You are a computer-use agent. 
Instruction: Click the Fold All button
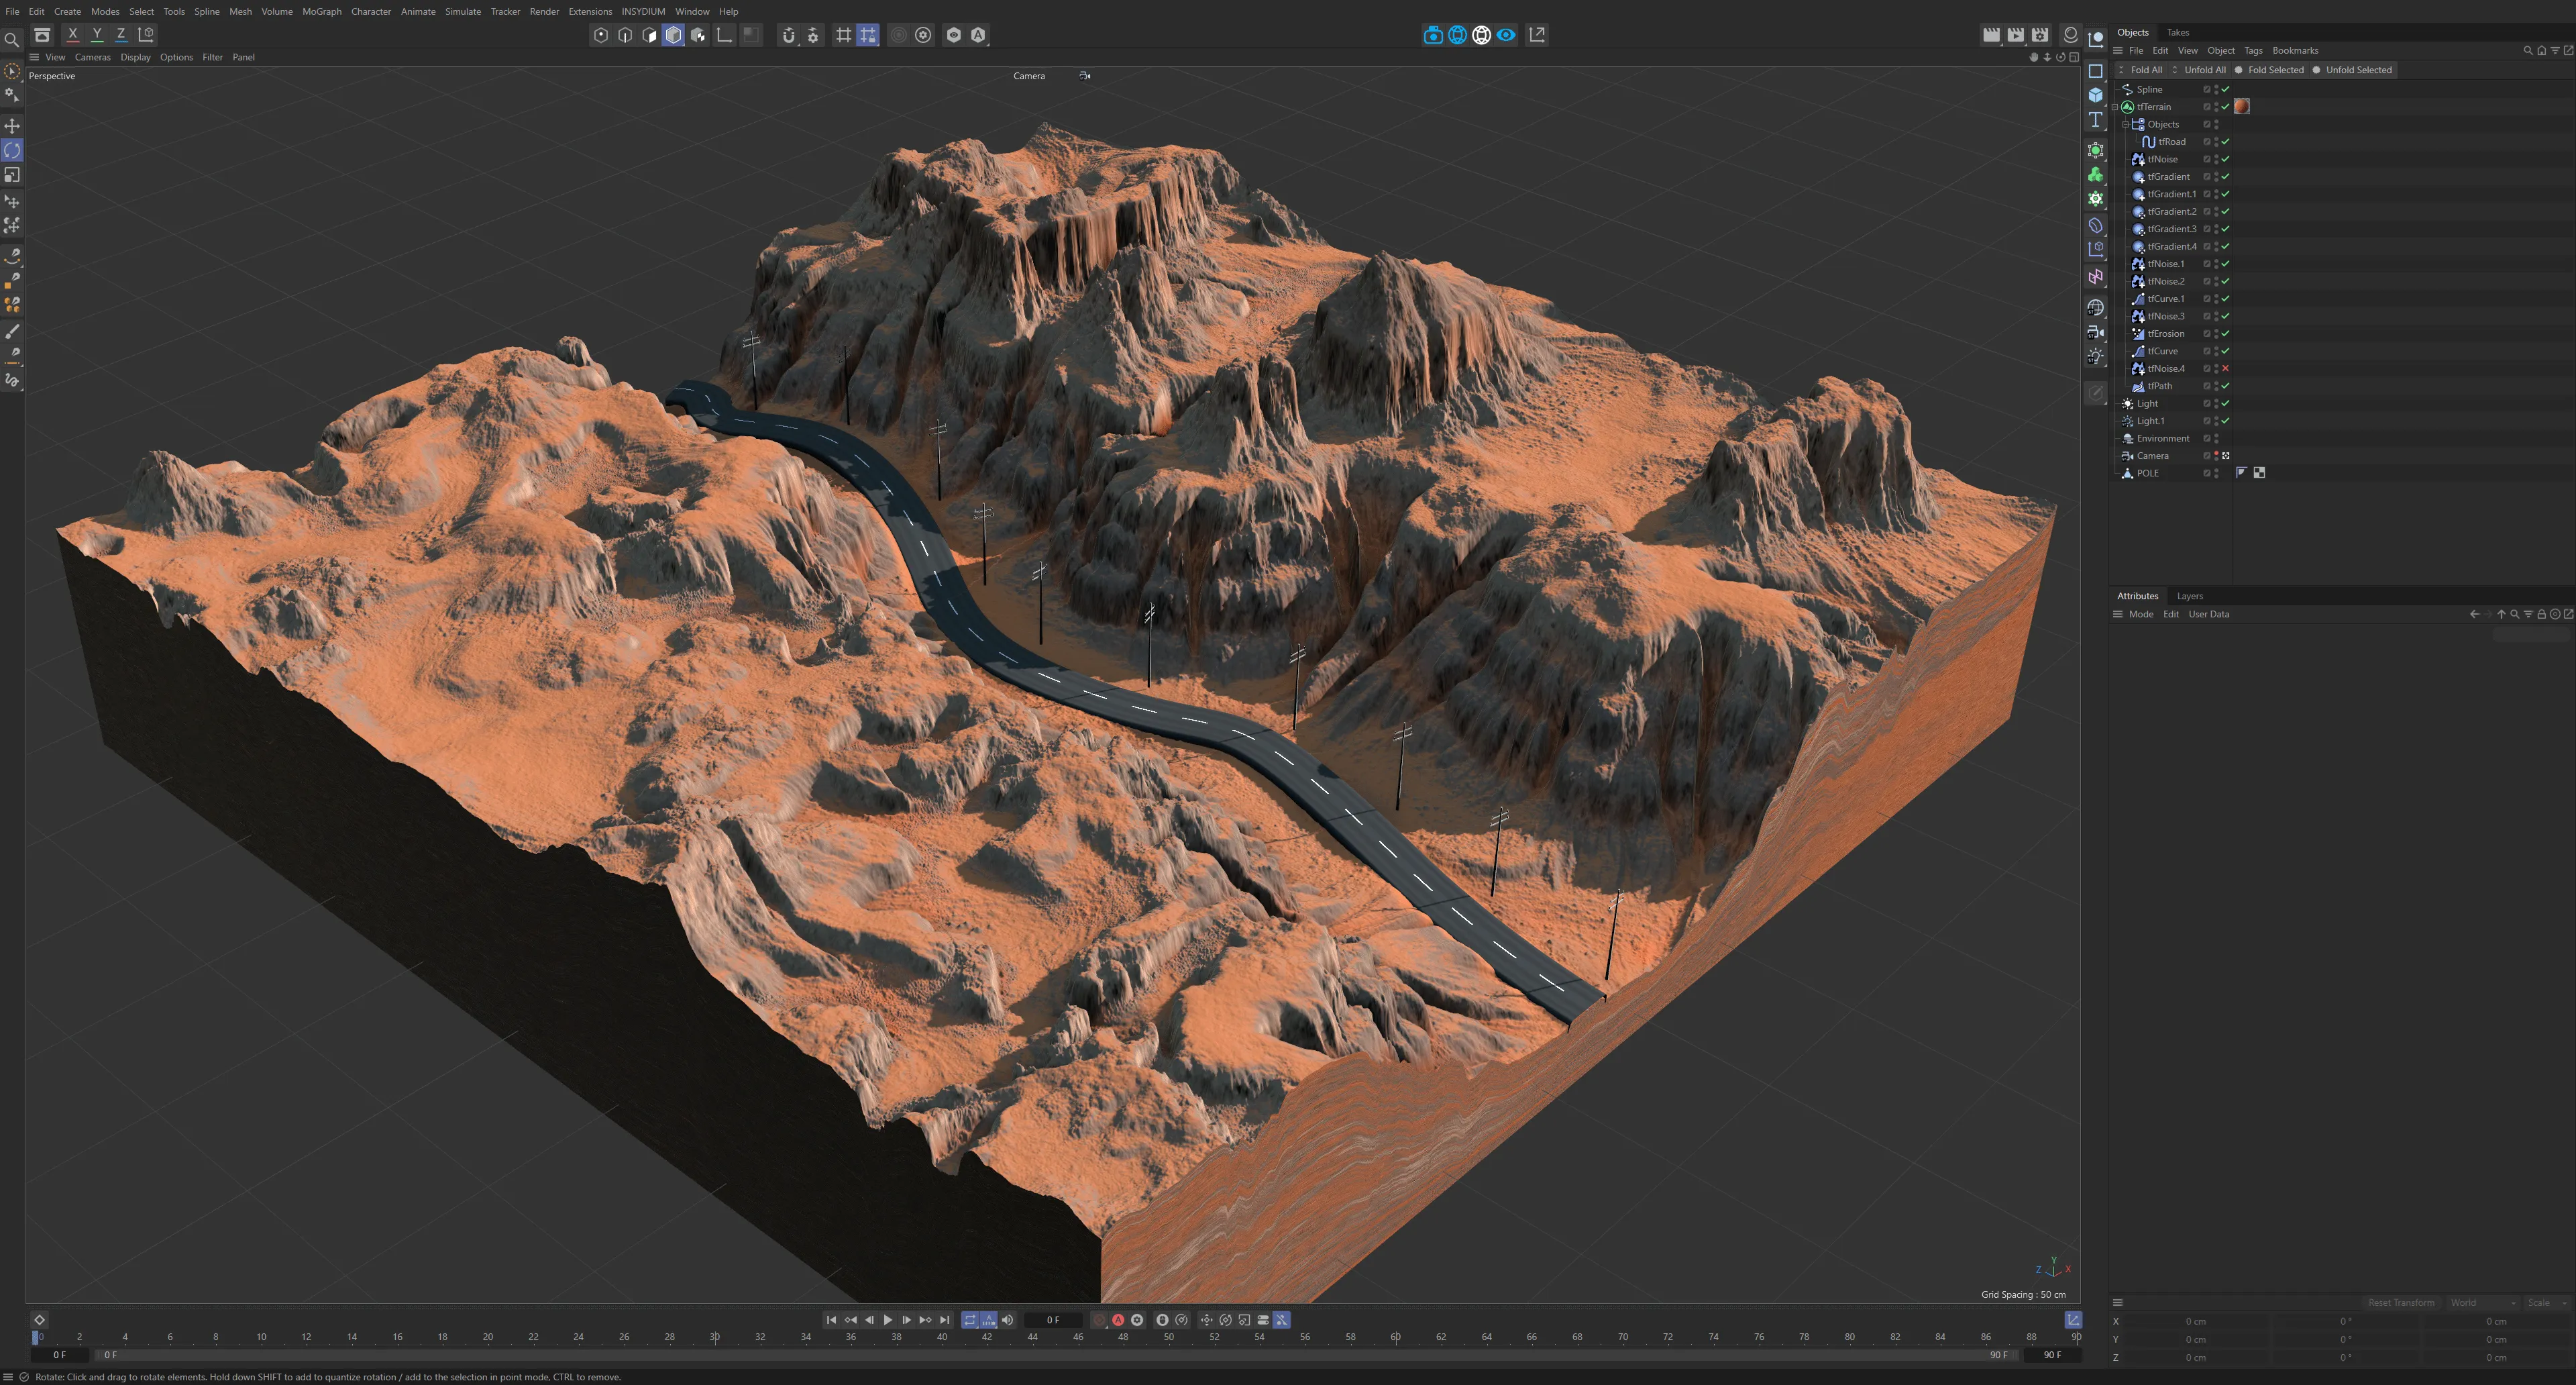coord(2145,70)
